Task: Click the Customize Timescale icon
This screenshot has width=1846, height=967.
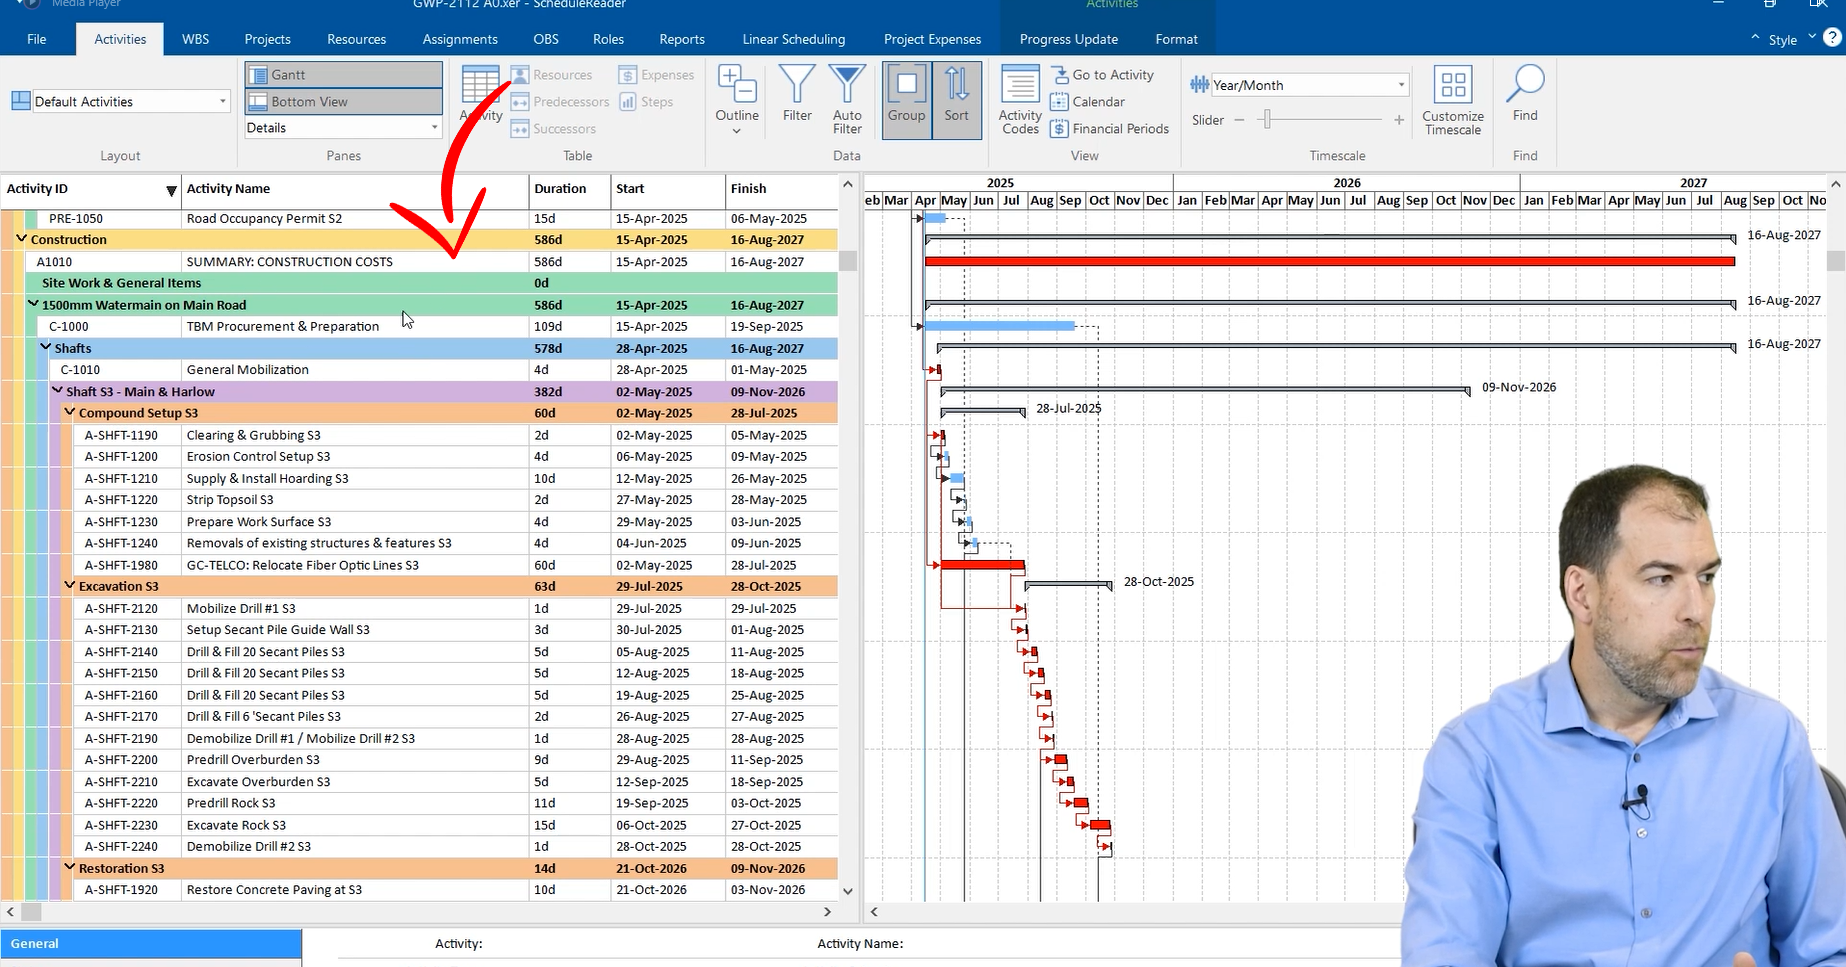Action: click(1453, 99)
